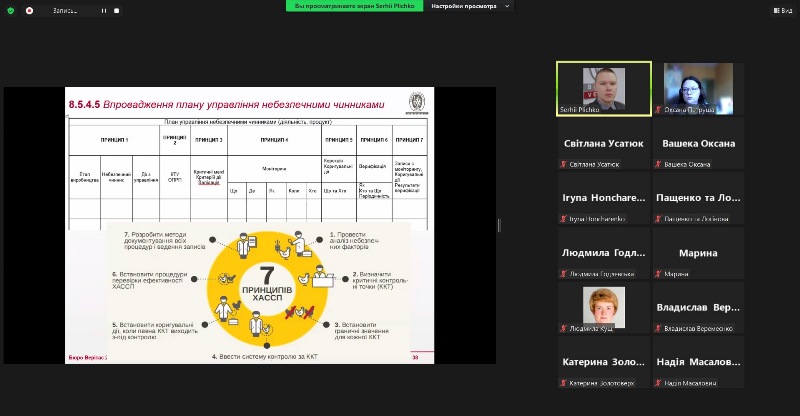This screenshot has height=416, width=800.
Task: Click muted mic icon beside Світлана Усатюк label
Action: (x=564, y=164)
